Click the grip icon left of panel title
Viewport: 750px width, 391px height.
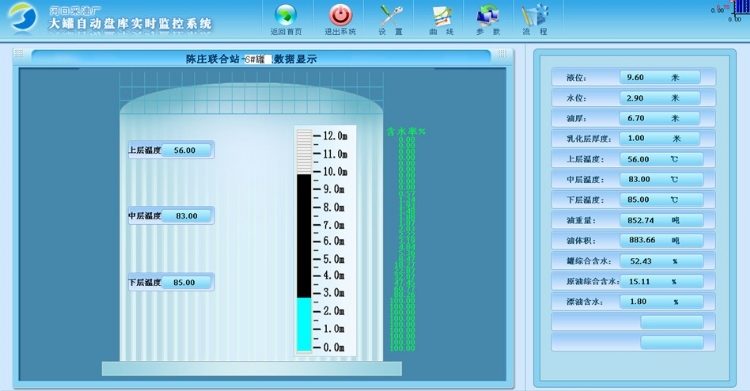pyautogui.click(x=19, y=53)
